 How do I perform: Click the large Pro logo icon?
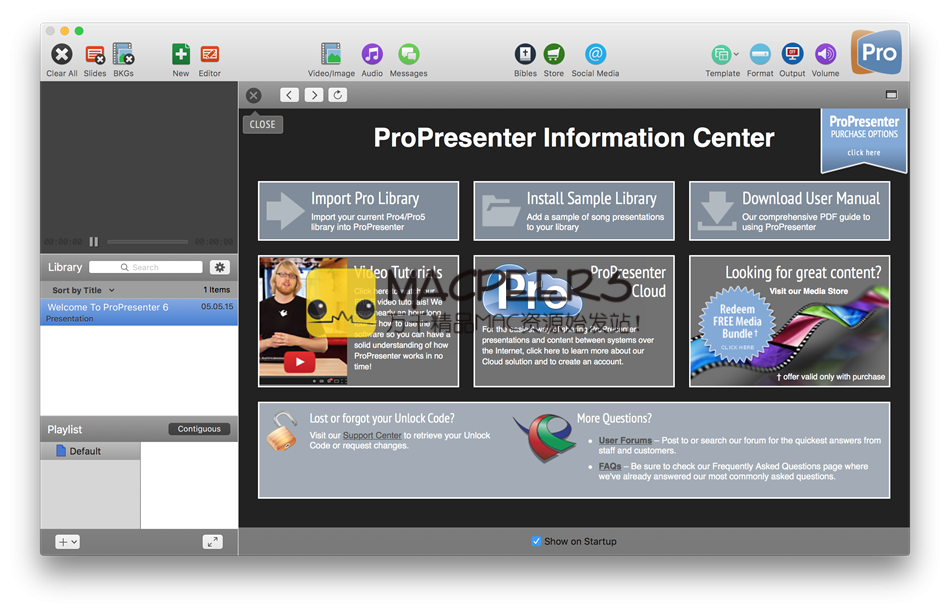(x=876, y=53)
